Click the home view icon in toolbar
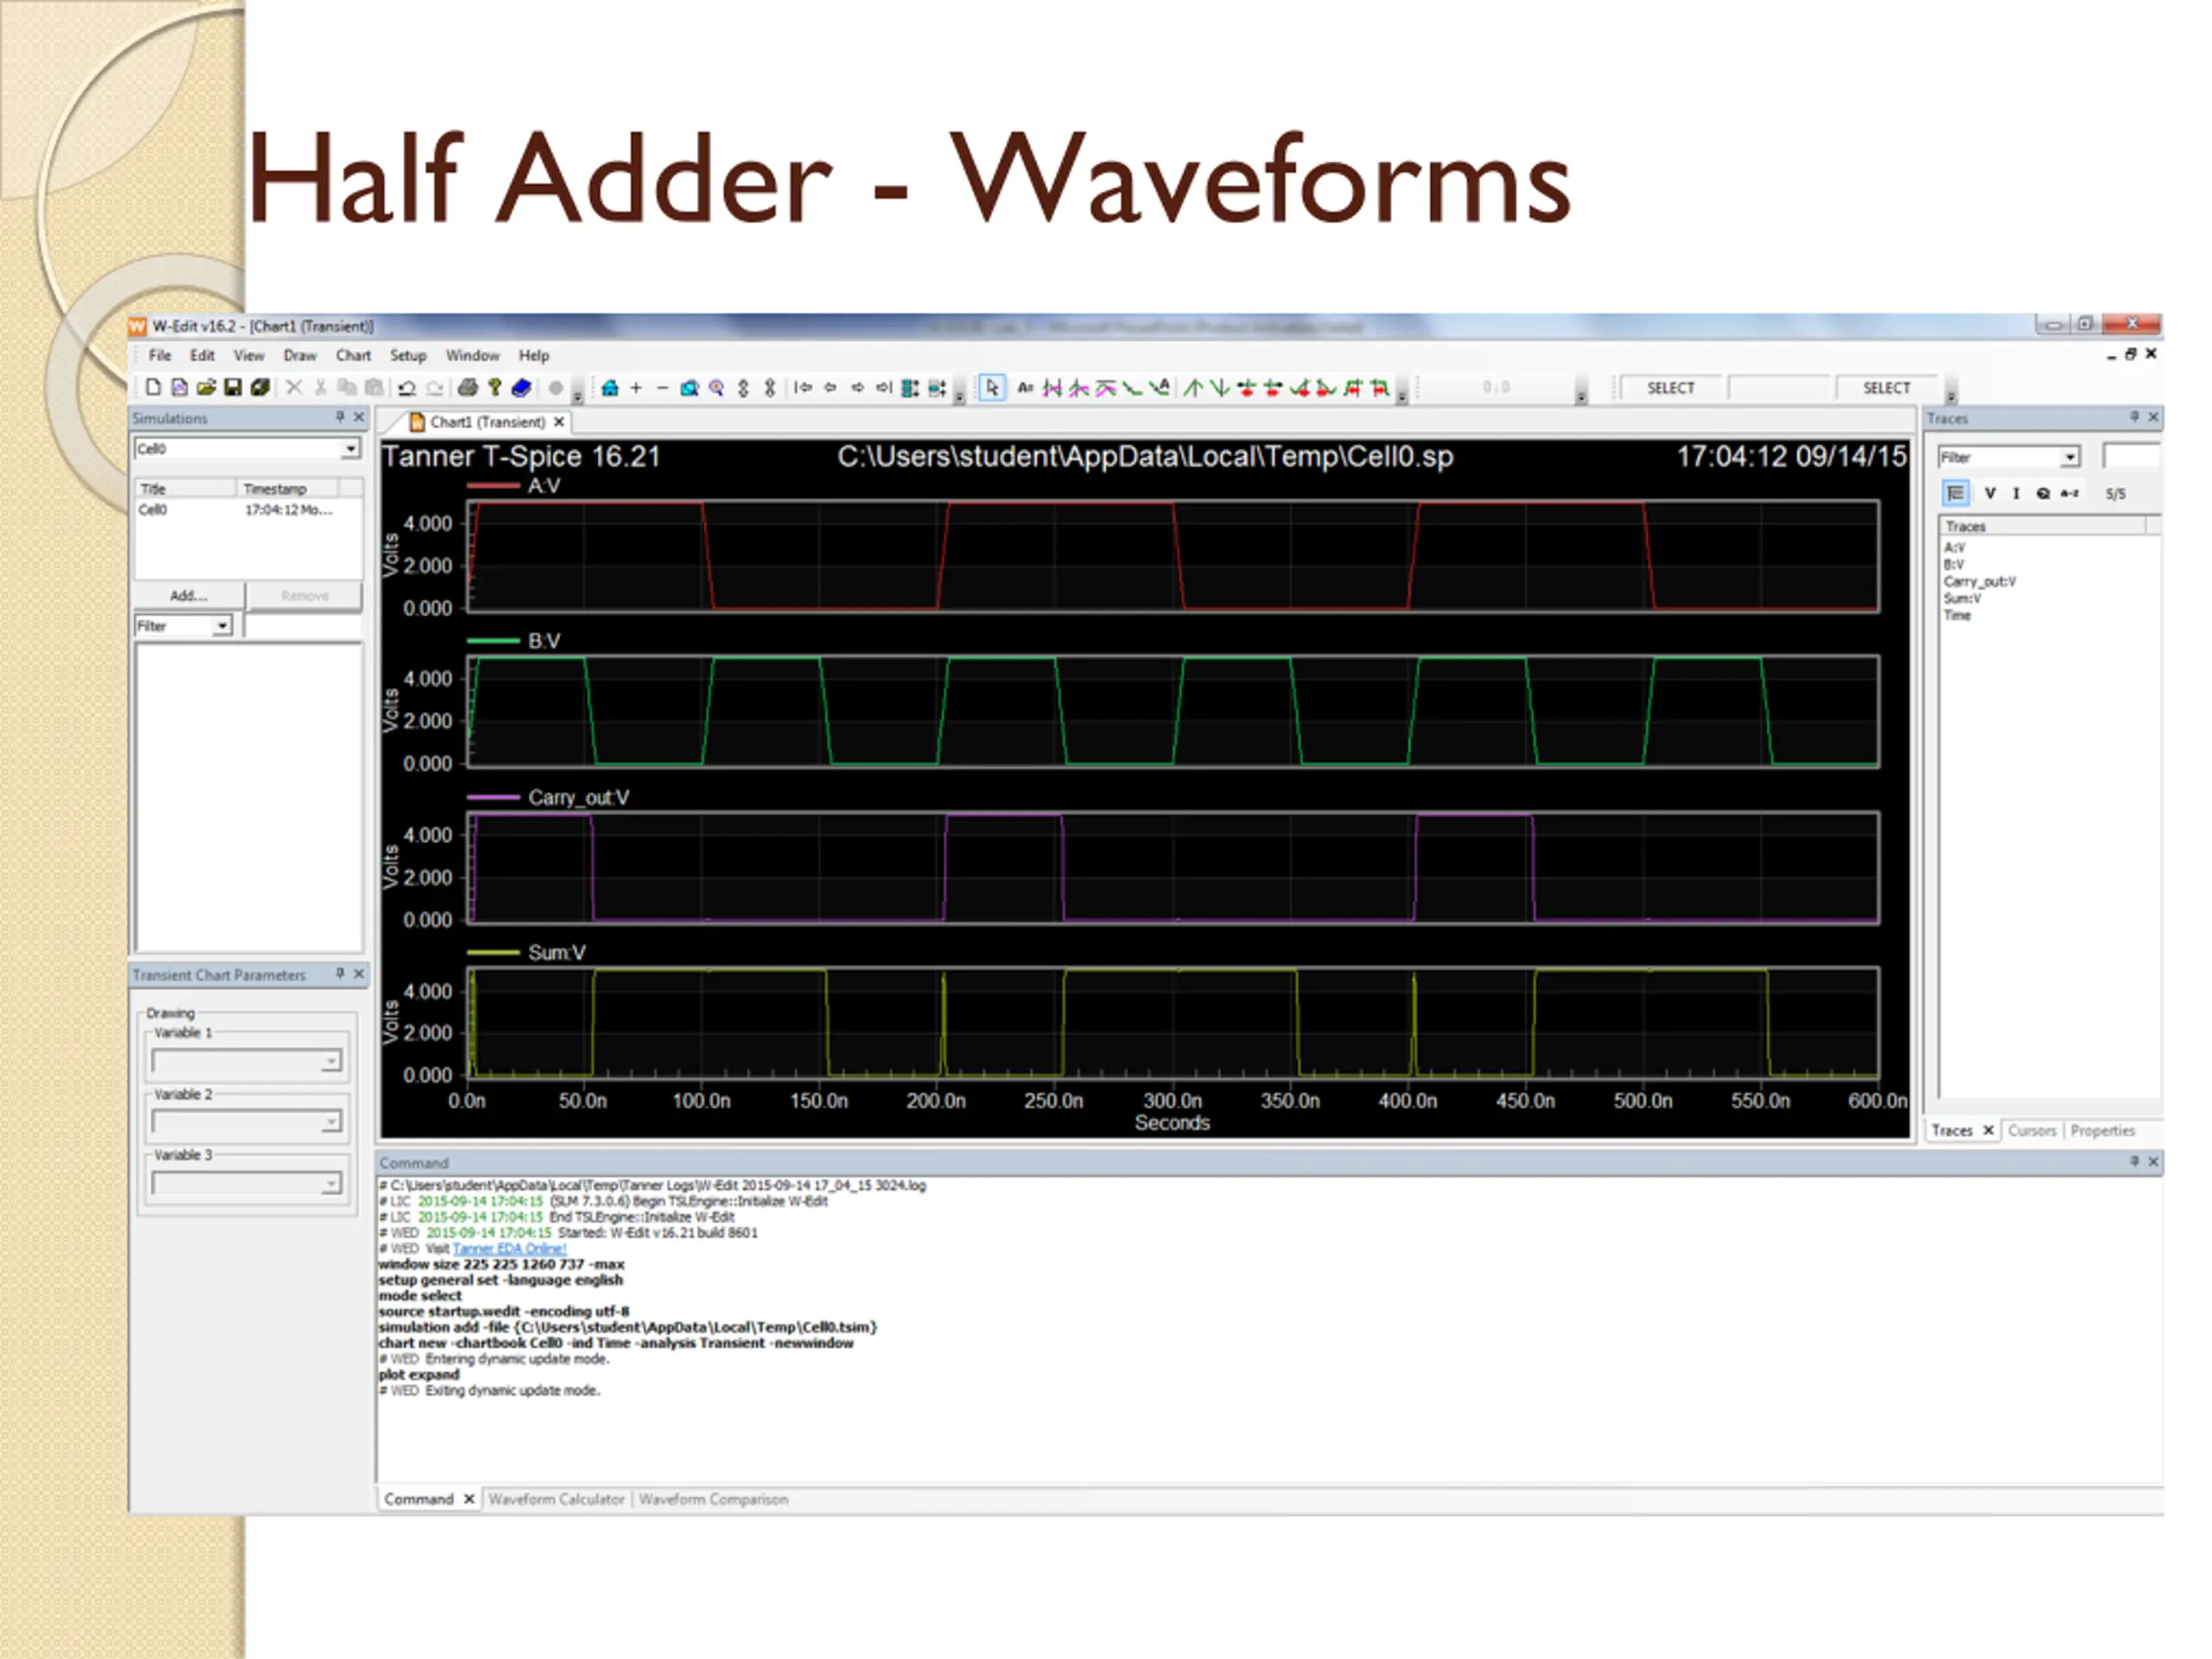Screen dimensions: 2212x1659 coord(609,387)
